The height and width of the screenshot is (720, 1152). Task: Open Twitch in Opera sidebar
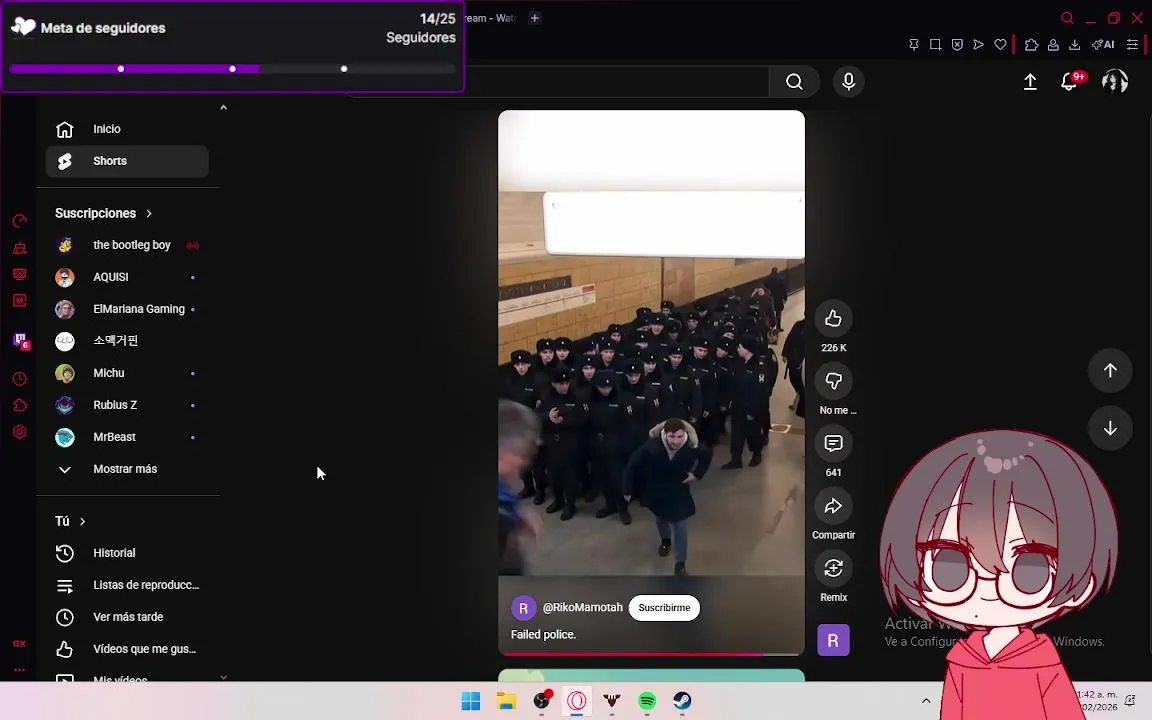tap(21, 341)
